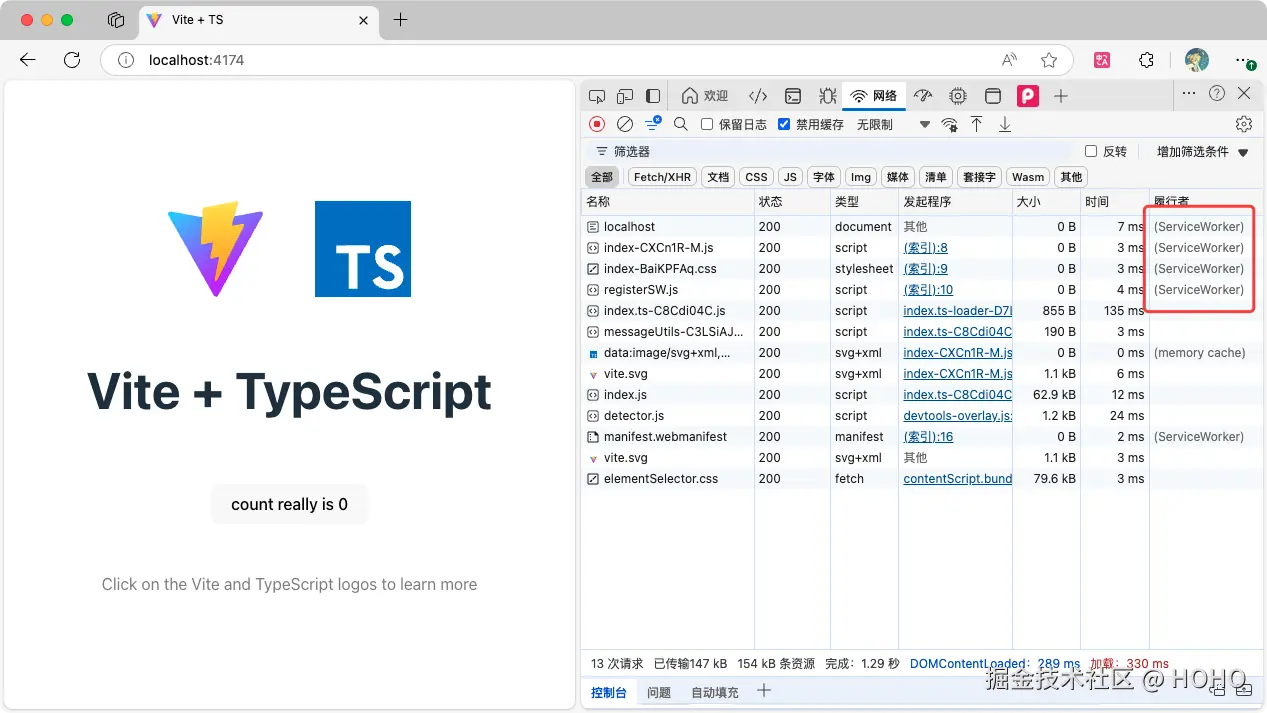Click the plus to add DevTools tool
Screen dimensions: 1267x713
(1061, 96)
